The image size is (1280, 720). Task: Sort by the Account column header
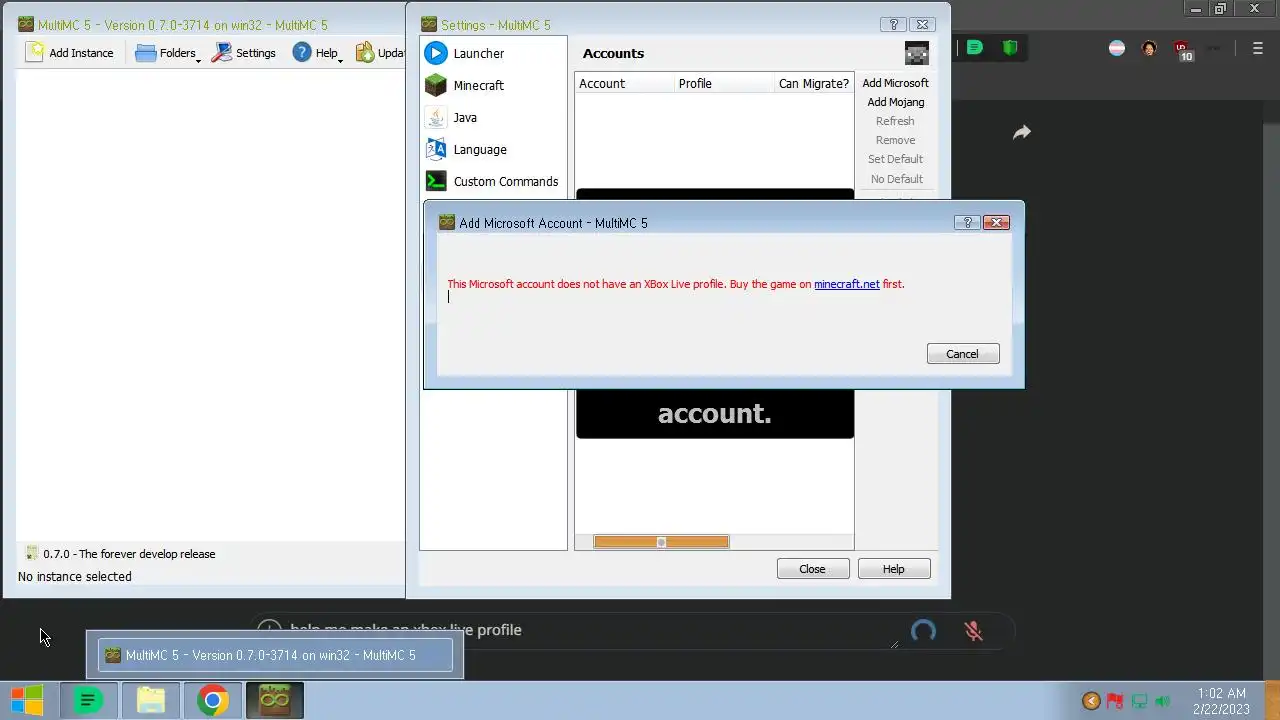[625, 83]
